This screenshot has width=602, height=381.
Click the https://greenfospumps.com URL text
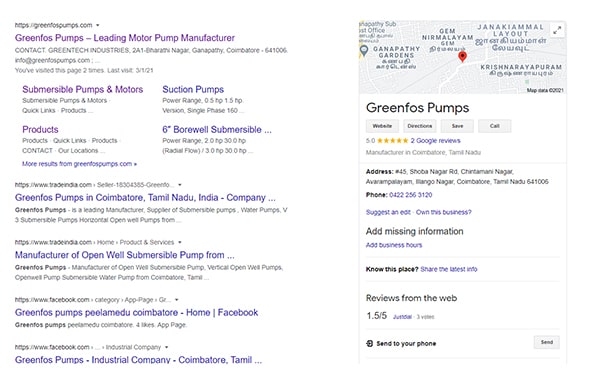point(54,25)
